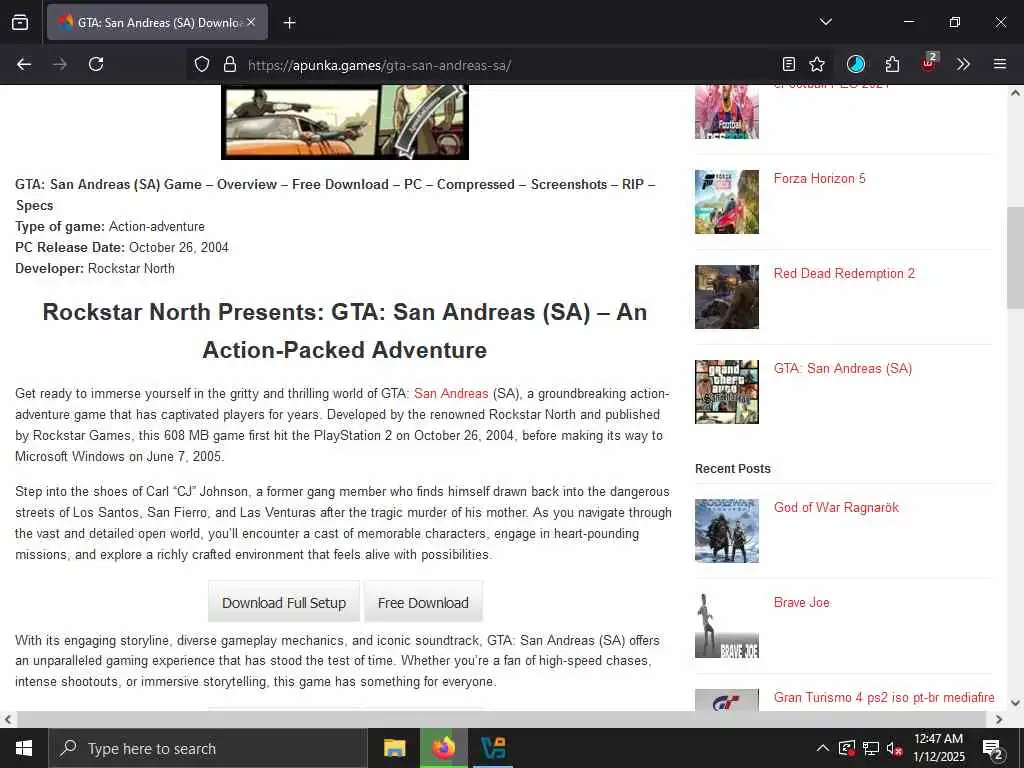This screenshot has width=1024, height=768.
Task: Open the VirtualBox-style taskbar app icon
Action: click(x=493, y=748)
